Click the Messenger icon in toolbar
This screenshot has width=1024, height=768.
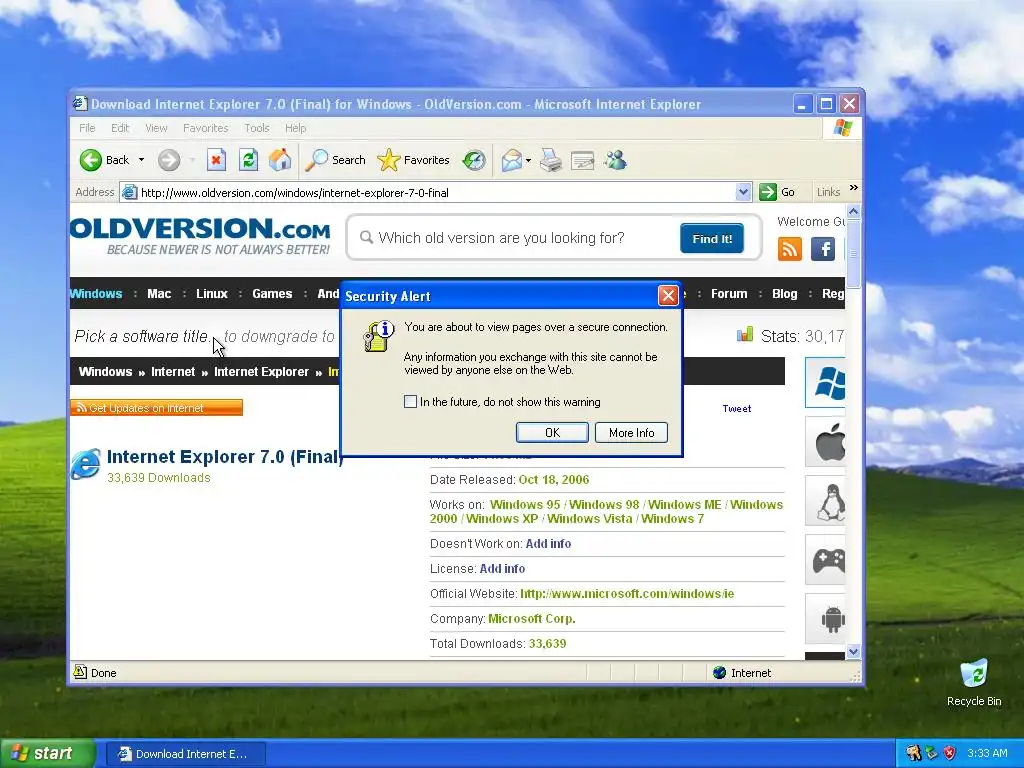(x=615, y=160)
